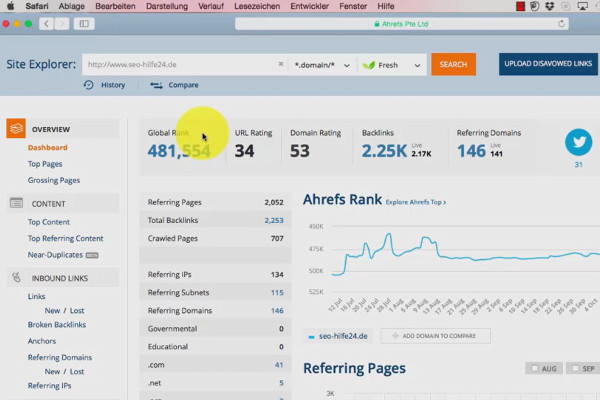The width and height of the screenshot is (600, 400).
Task: Open the Lesezeichen menu
Action: [257, 6]
